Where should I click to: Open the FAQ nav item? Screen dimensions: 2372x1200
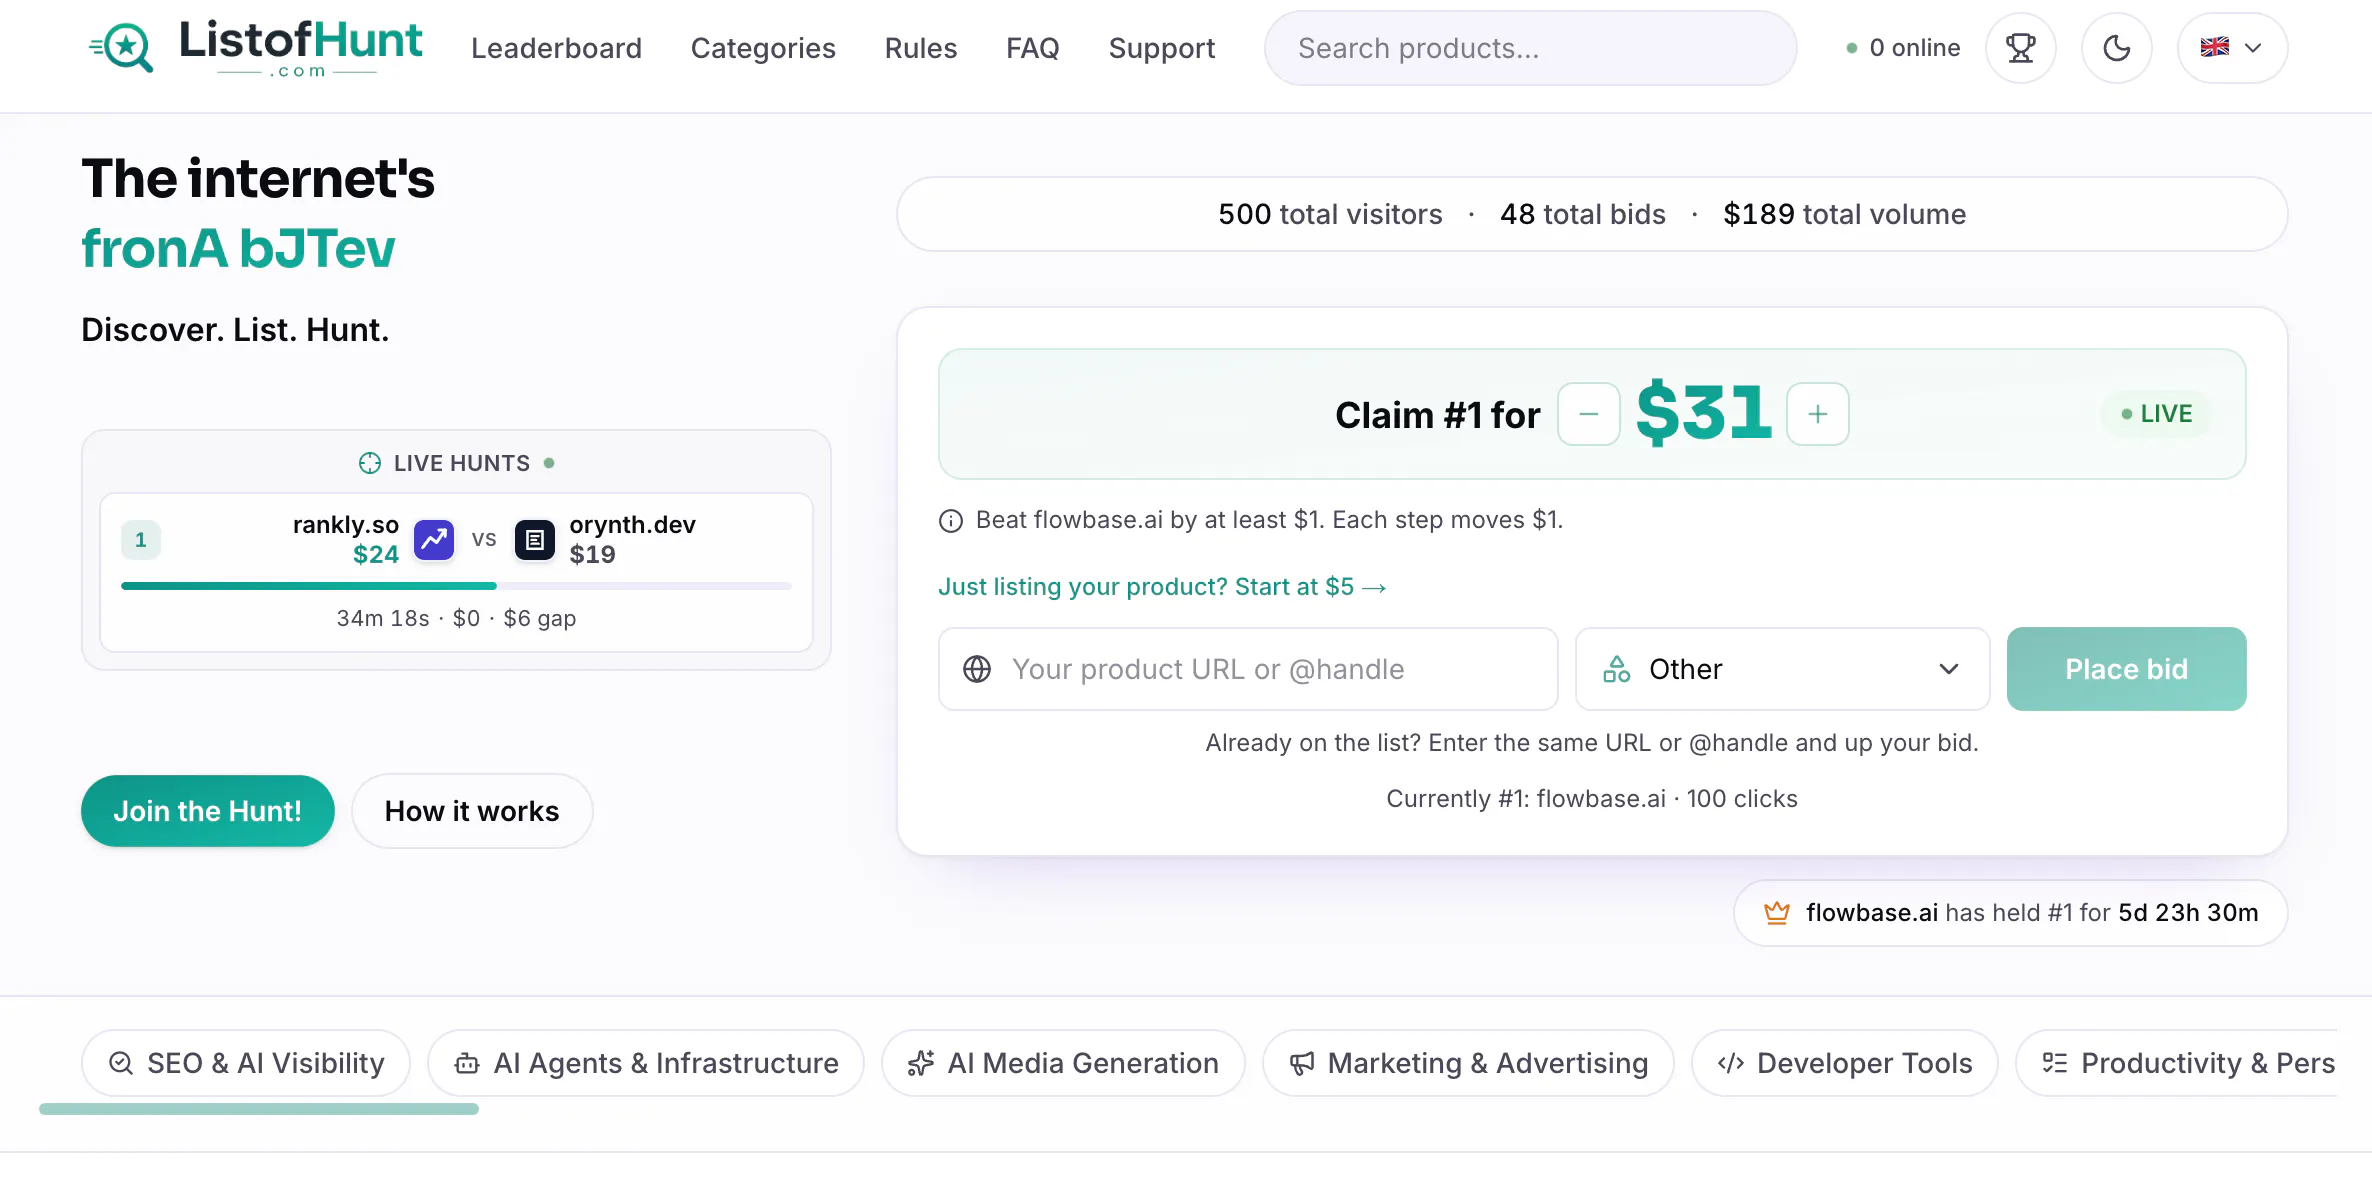click(x=1033, y=48)
